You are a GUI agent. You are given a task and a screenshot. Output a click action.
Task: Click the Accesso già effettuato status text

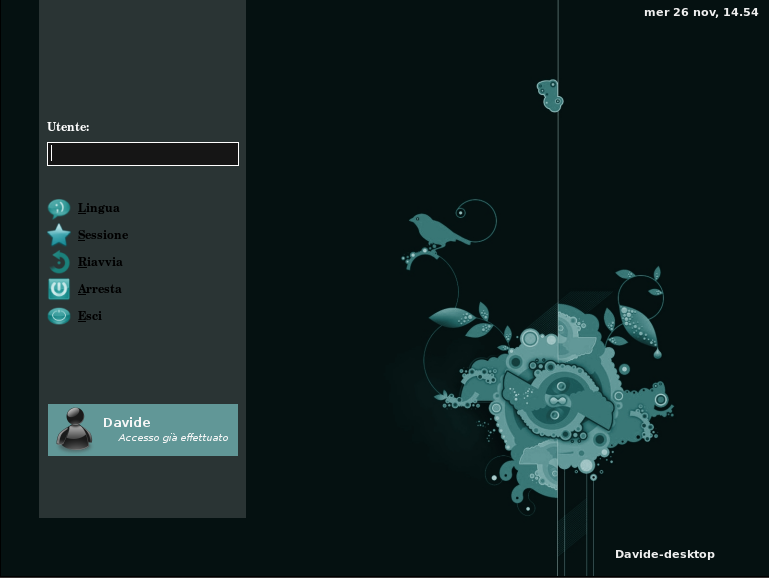(173, 437)
